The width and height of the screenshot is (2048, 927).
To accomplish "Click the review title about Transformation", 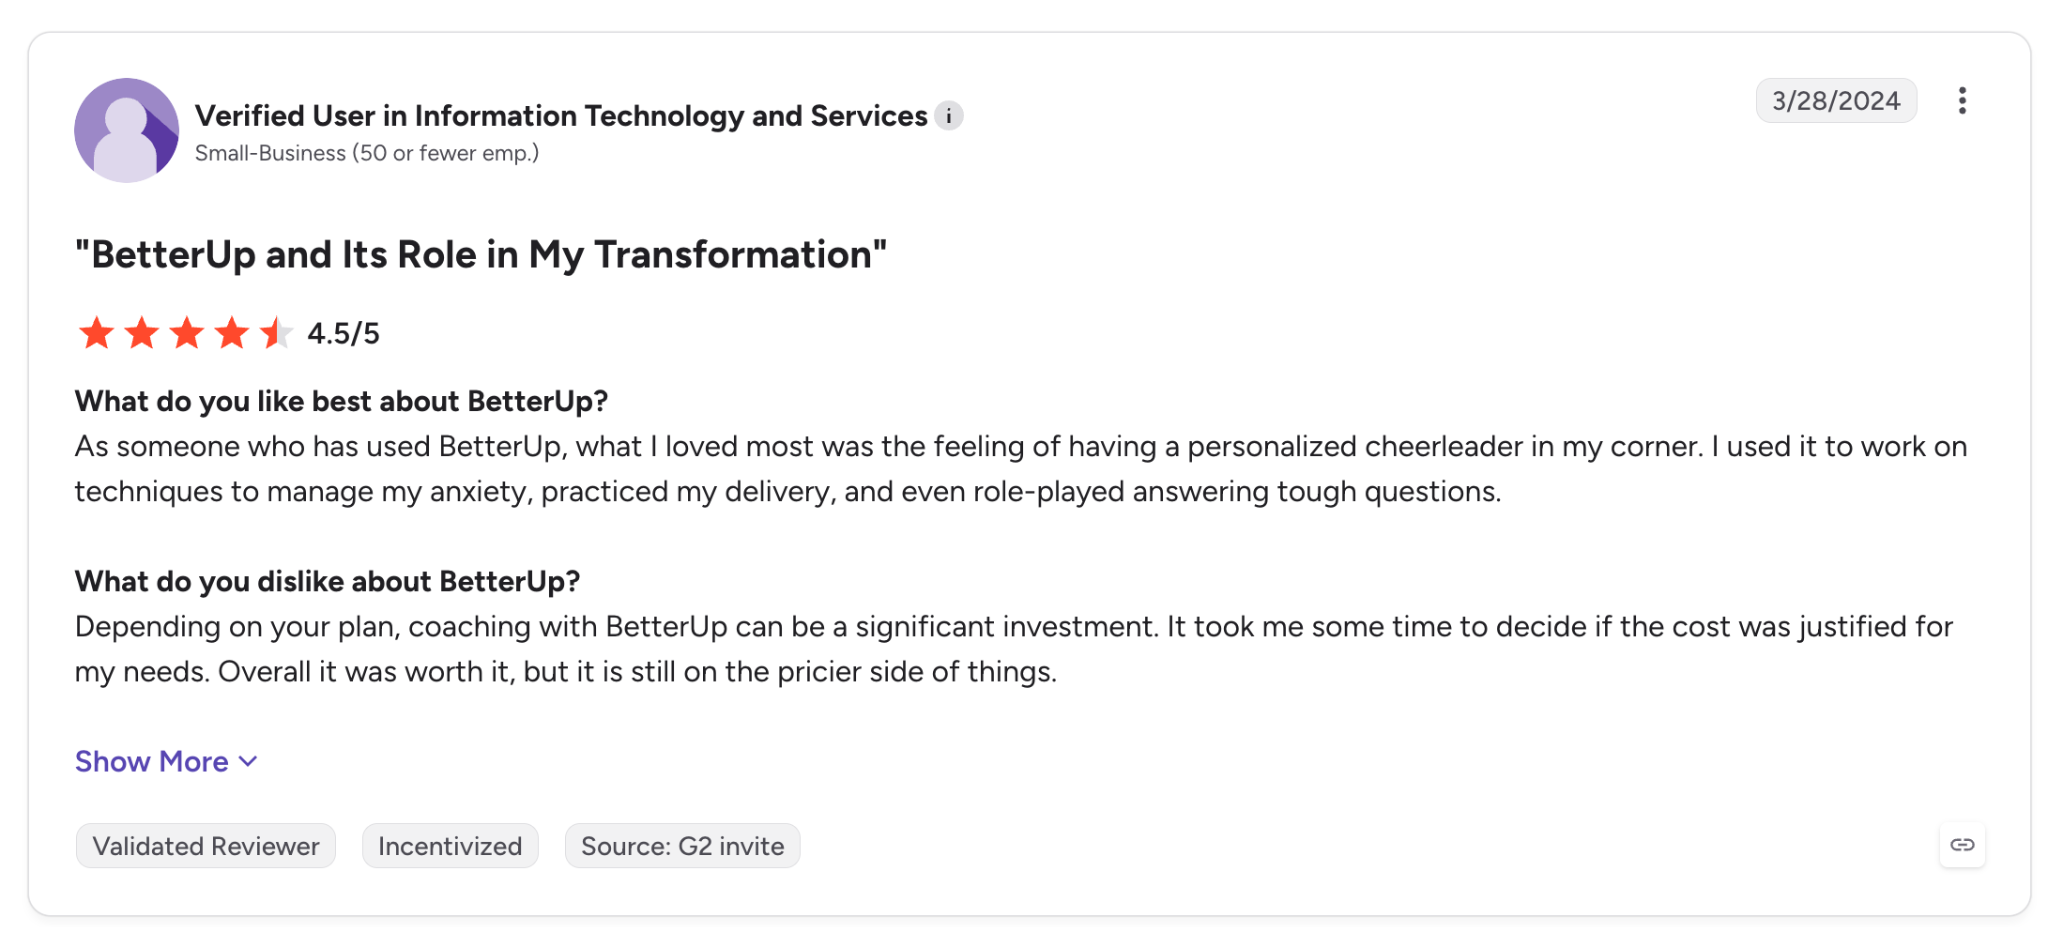I will click(x=481, y=255).
